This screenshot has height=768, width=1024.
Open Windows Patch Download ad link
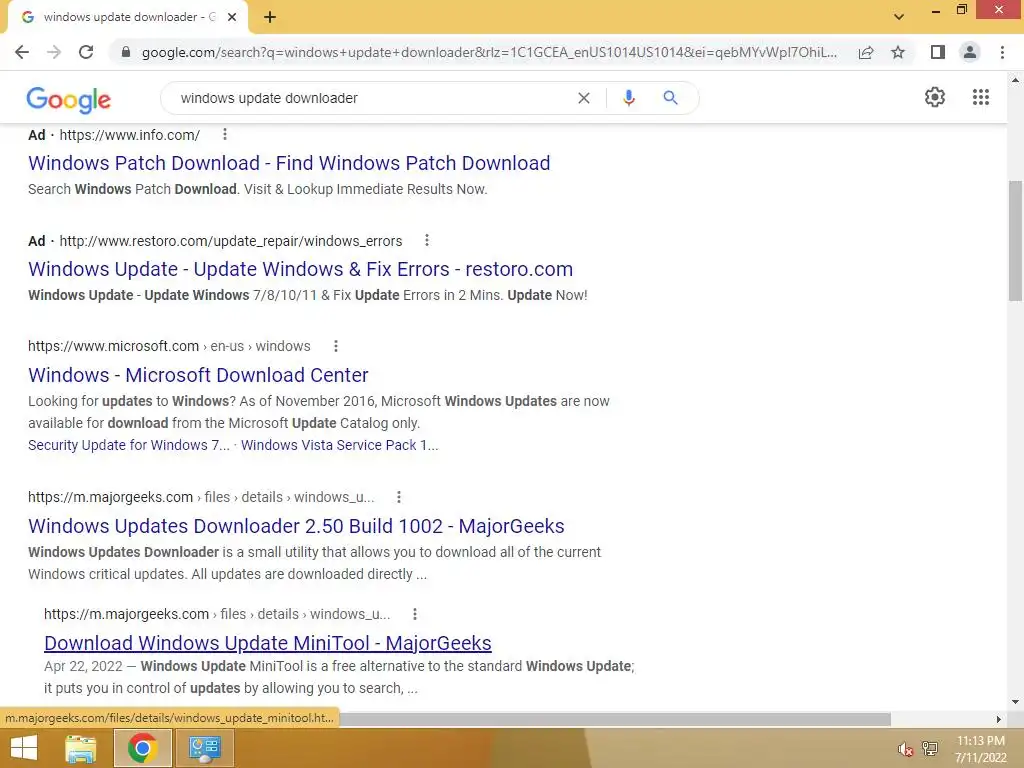pyautogui.click(x=289, y=163)
